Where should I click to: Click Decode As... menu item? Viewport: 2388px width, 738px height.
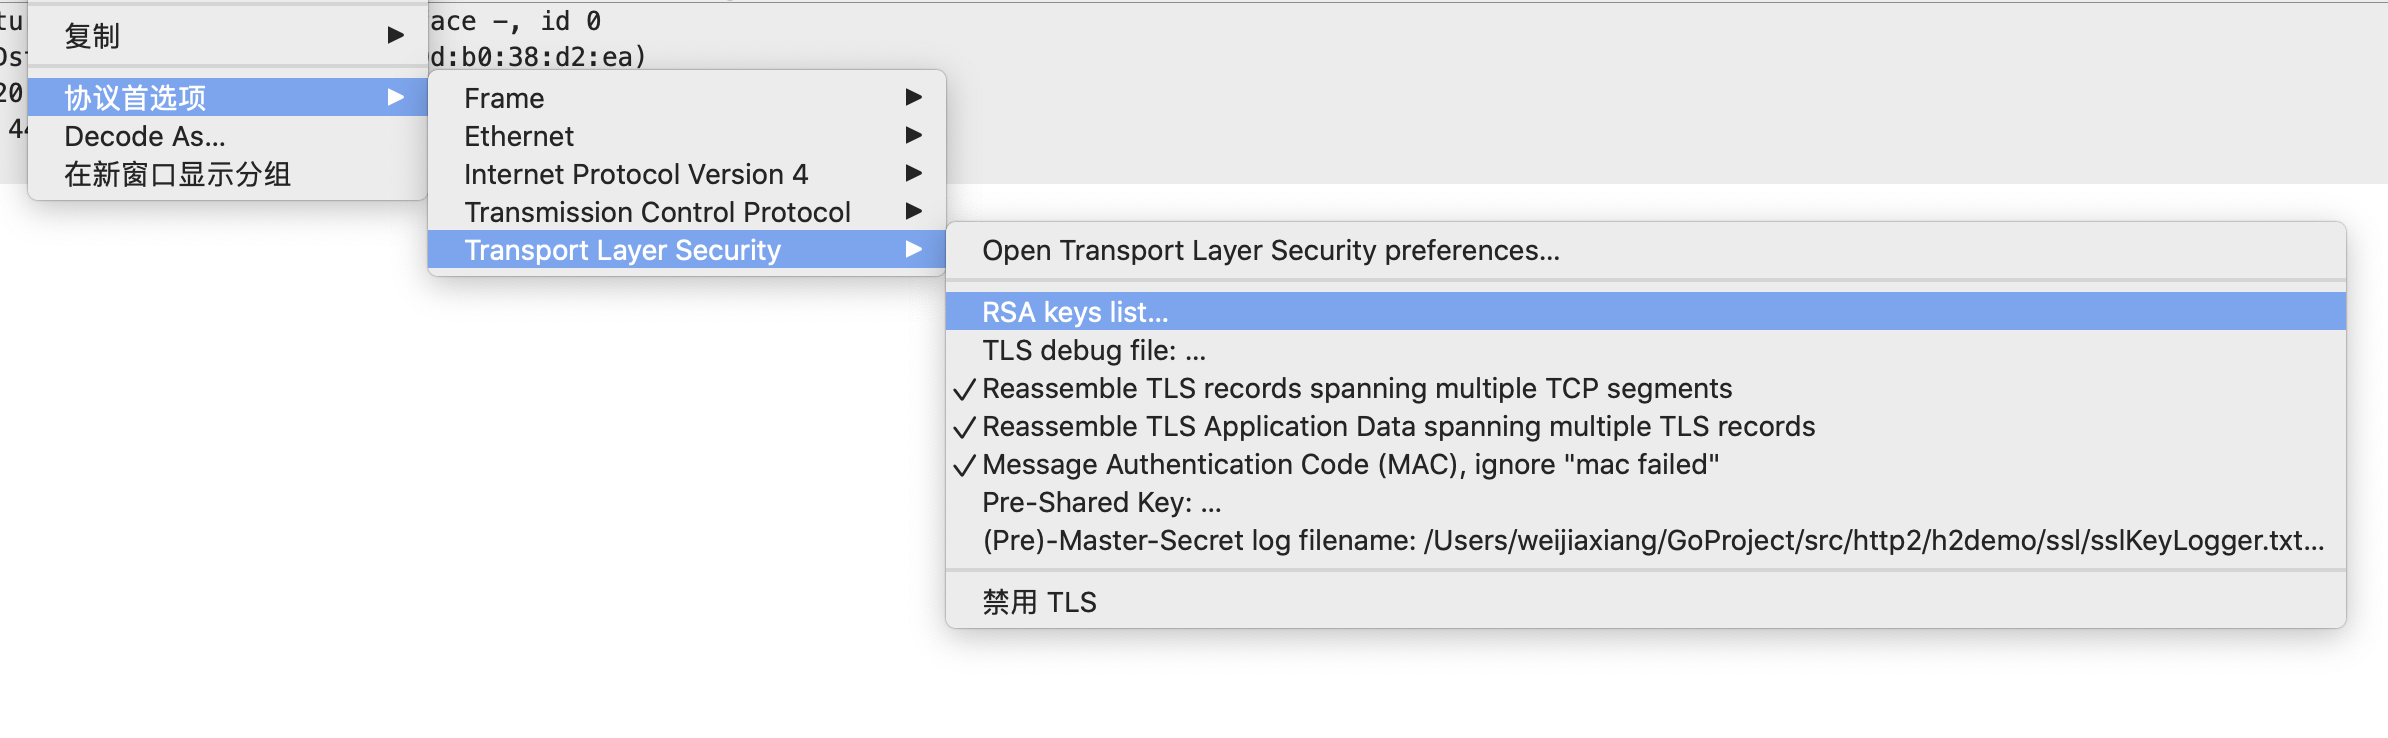[145, 136]
